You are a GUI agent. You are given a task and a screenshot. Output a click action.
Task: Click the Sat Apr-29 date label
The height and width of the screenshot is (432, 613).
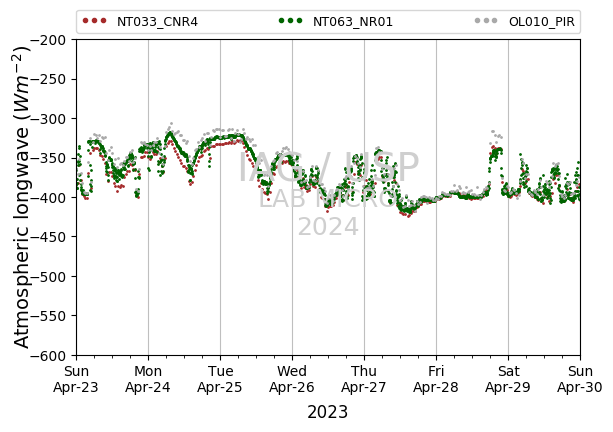coord(508,379)
